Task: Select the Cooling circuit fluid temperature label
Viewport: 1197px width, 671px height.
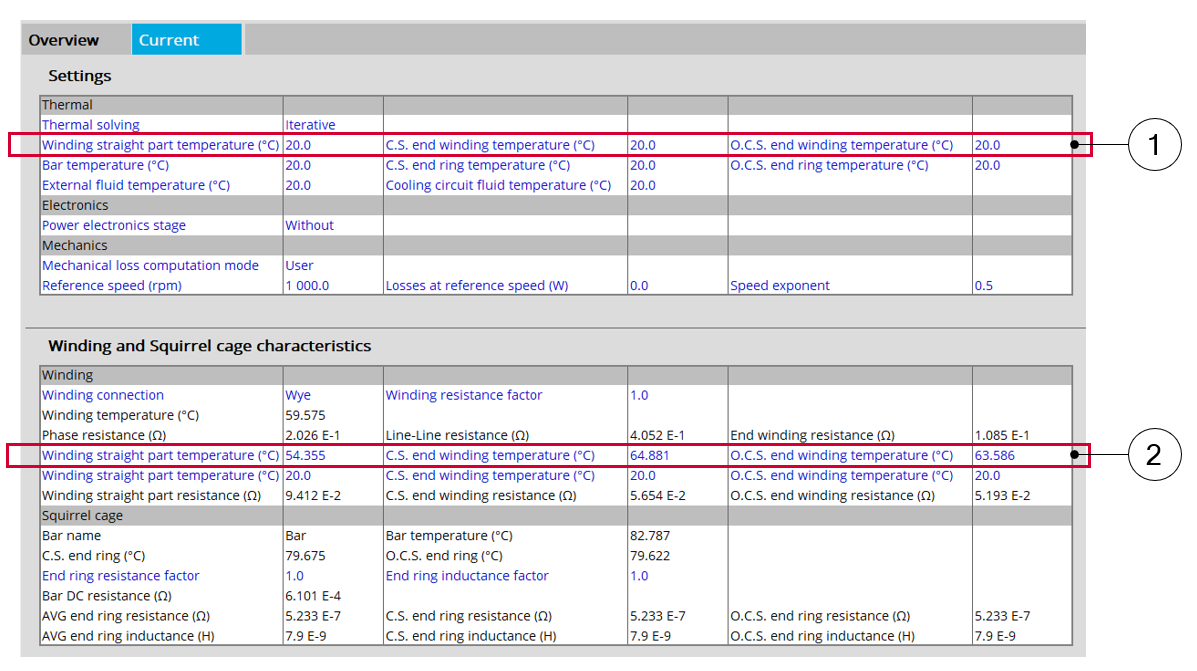Action: tap(498, 185)
